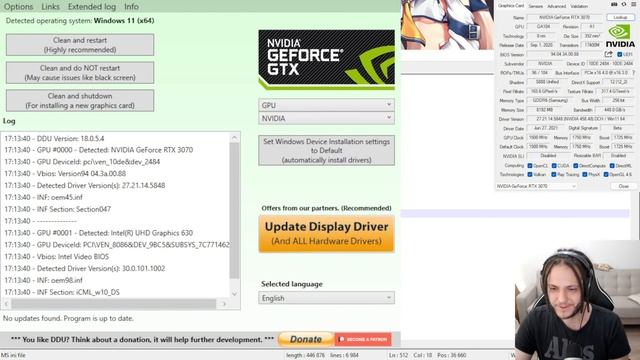Click the log horizontal scroll-right arrow
The height and width of the screenshot is (360, 640).
[224, 304]
